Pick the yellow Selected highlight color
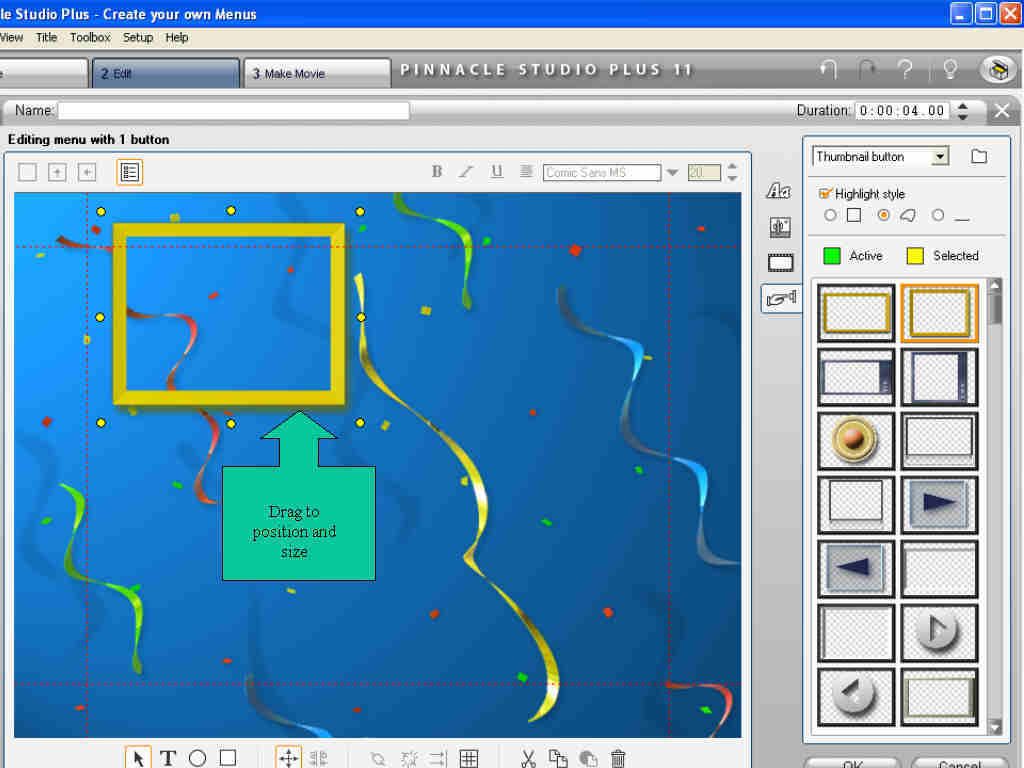The width and height of the screenshot is (1024, 768). (x=915, y=256)
